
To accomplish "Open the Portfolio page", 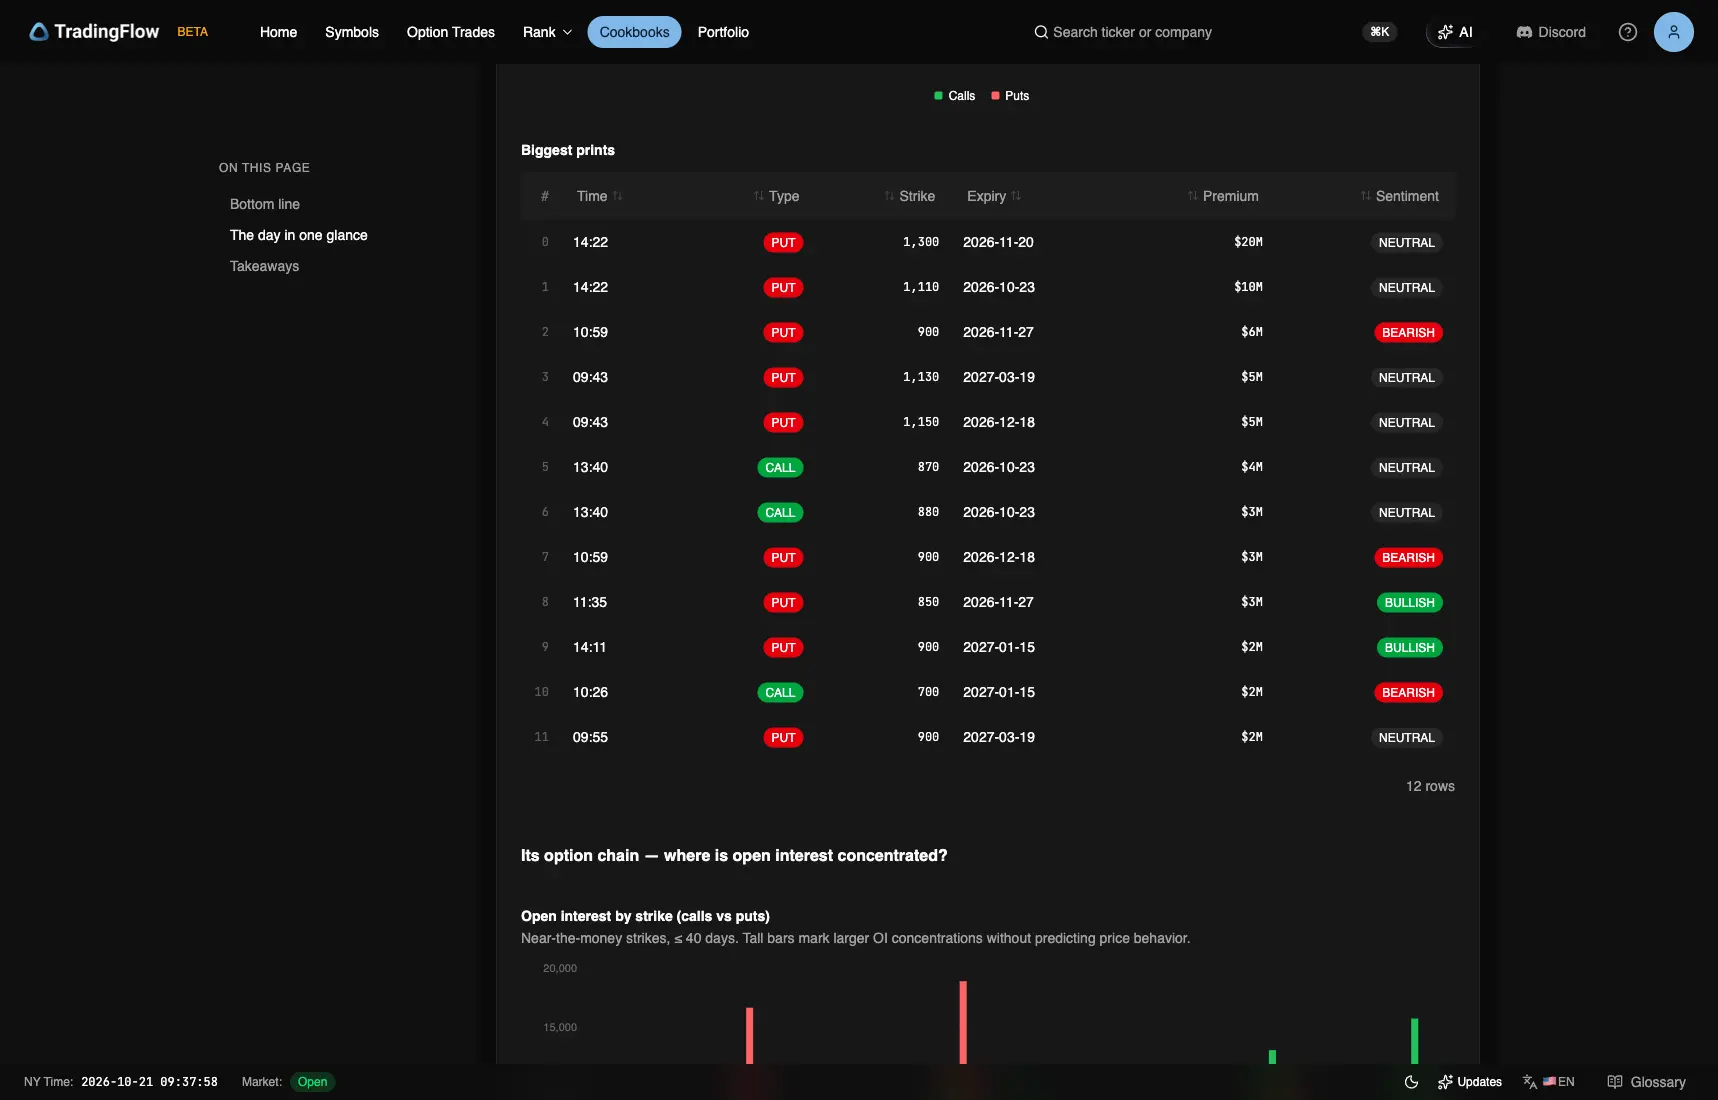I will pos(723,32).
